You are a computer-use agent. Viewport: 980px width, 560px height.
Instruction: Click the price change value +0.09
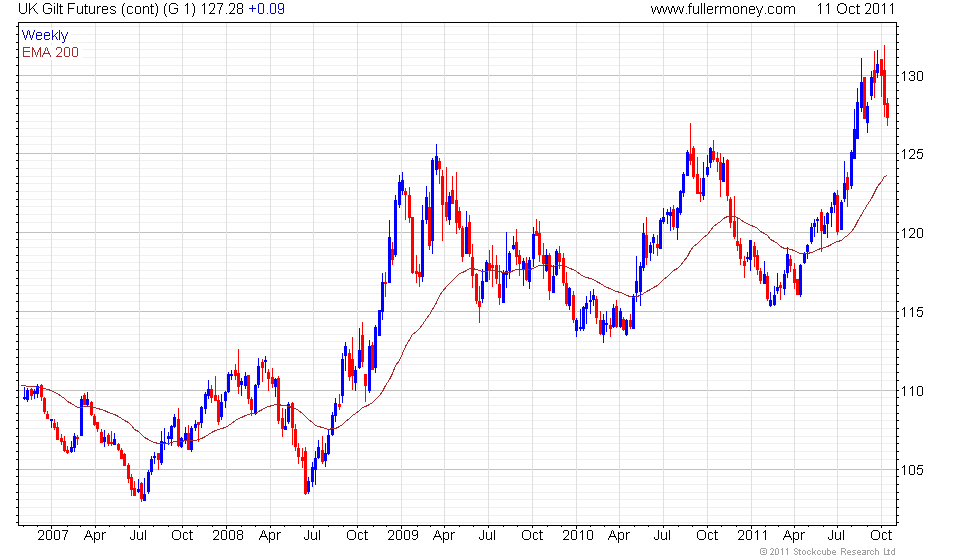267,9
